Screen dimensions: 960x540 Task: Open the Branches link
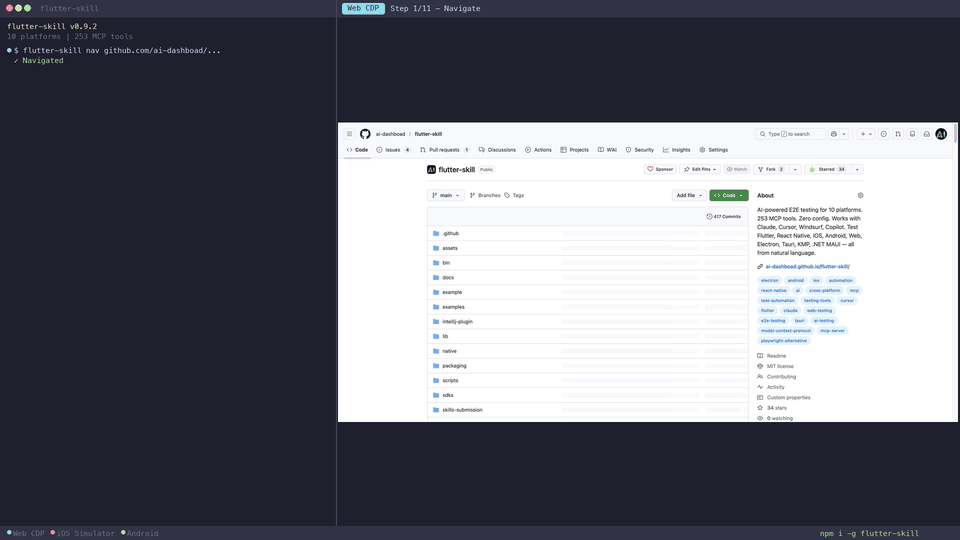point(485,195)
